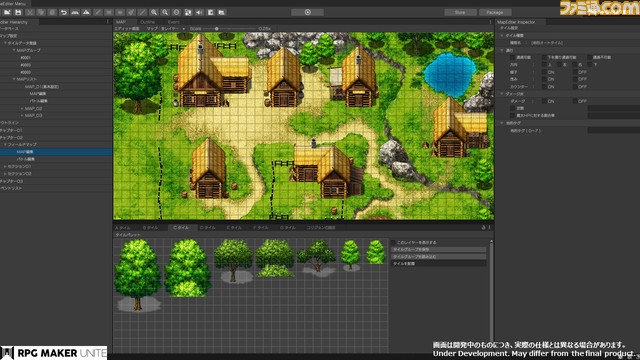Collapse the MAPグループ tree node
The height and width of the screenshot is (360, 640).
click(14, 50)
